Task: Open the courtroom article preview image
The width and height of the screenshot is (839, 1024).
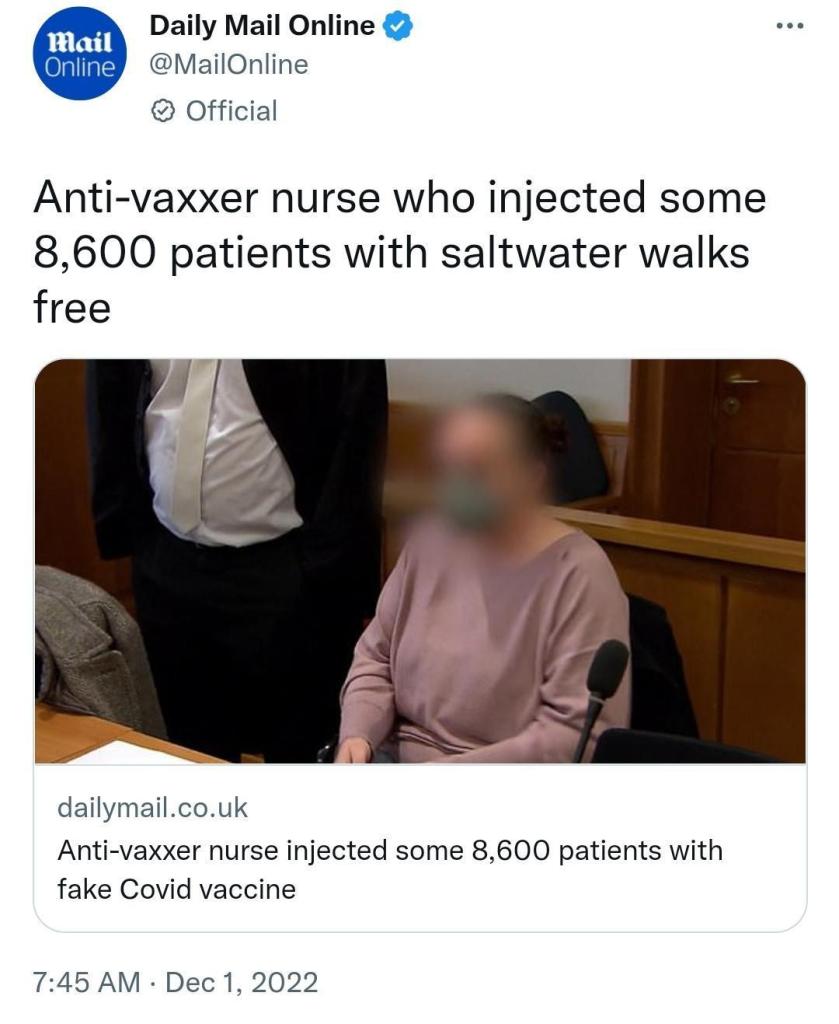Action: 420,561
